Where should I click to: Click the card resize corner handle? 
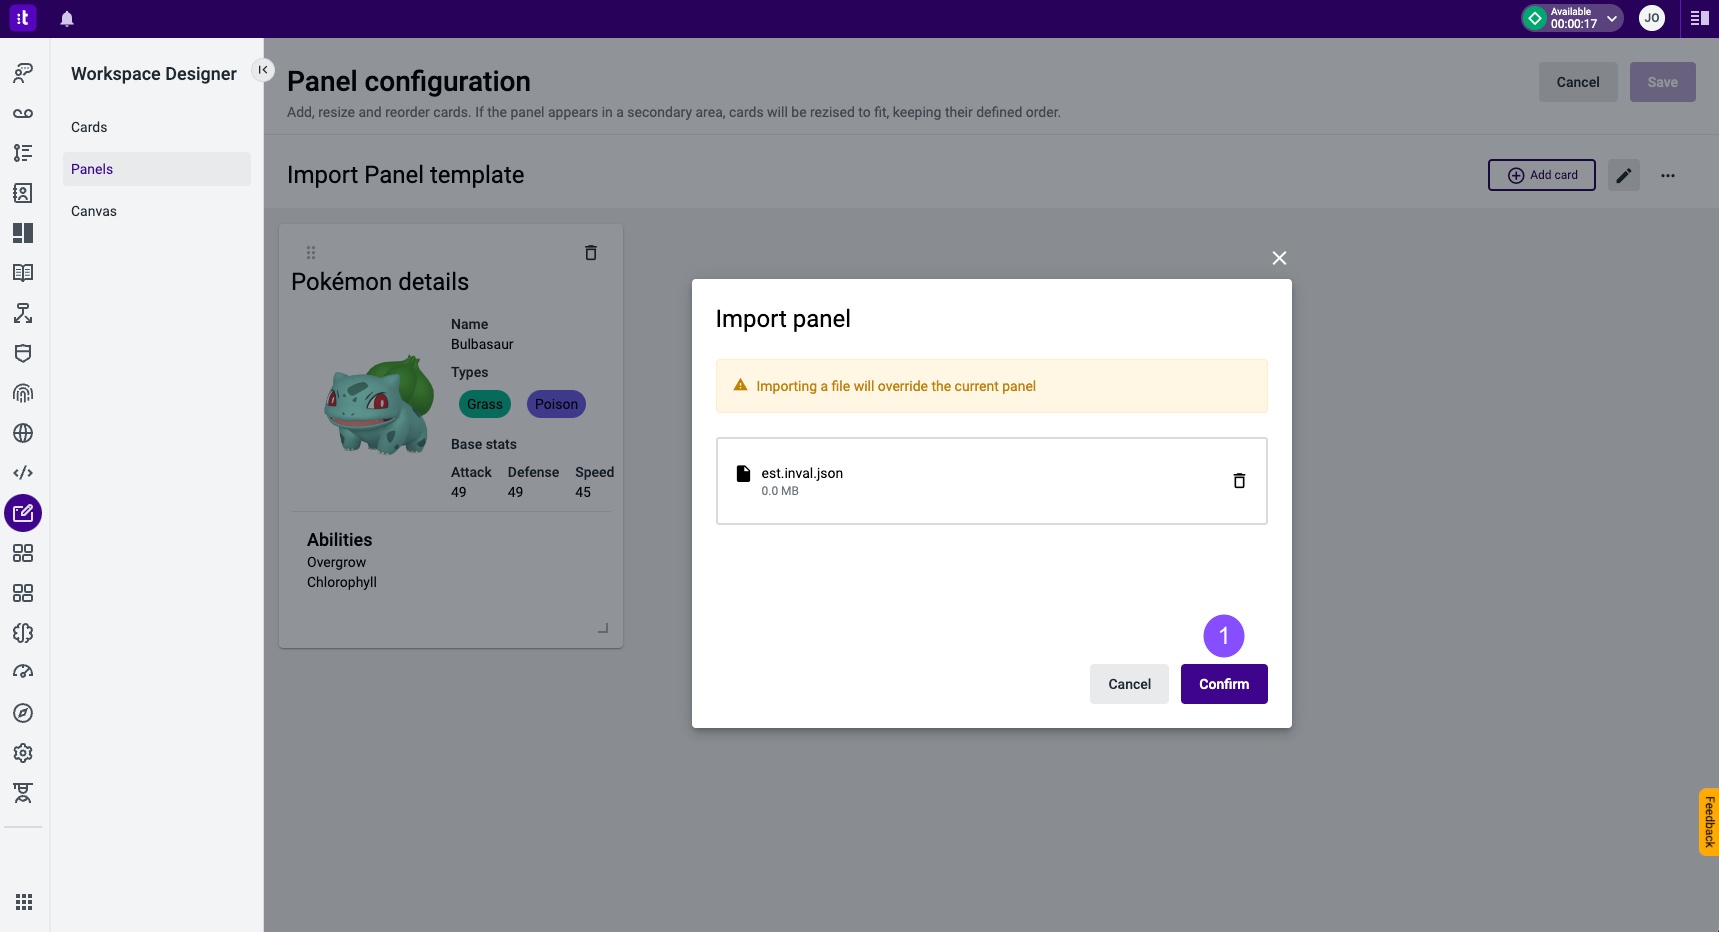point(603,628)
